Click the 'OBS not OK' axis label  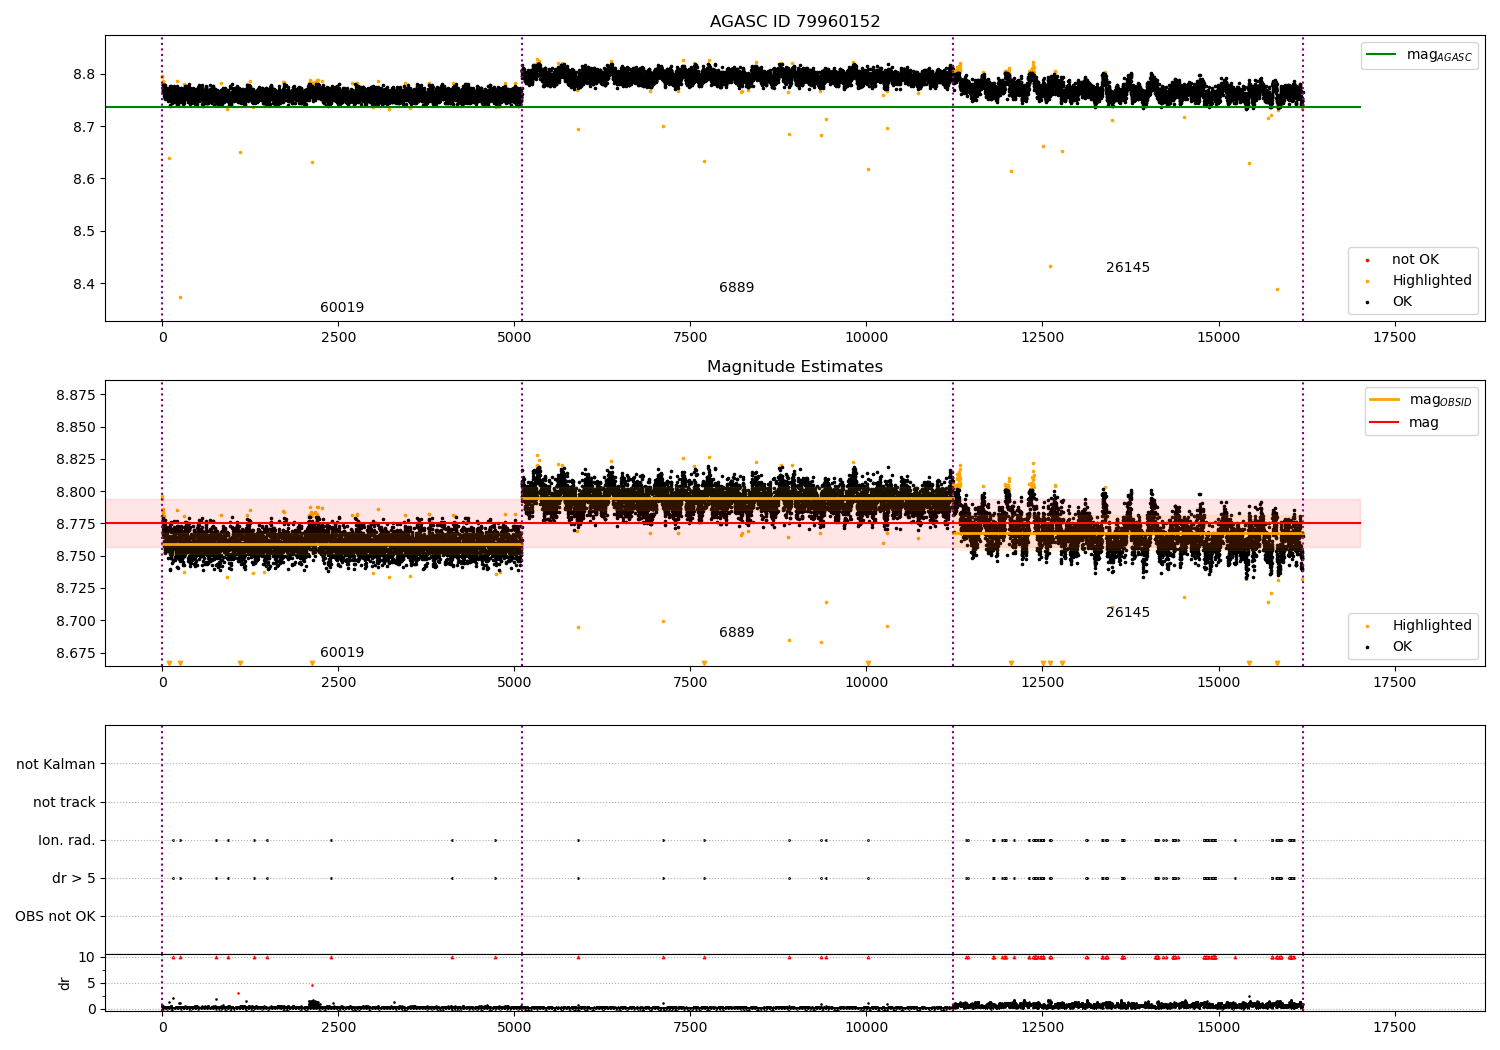pyautogui.click(x=56, y=917)
